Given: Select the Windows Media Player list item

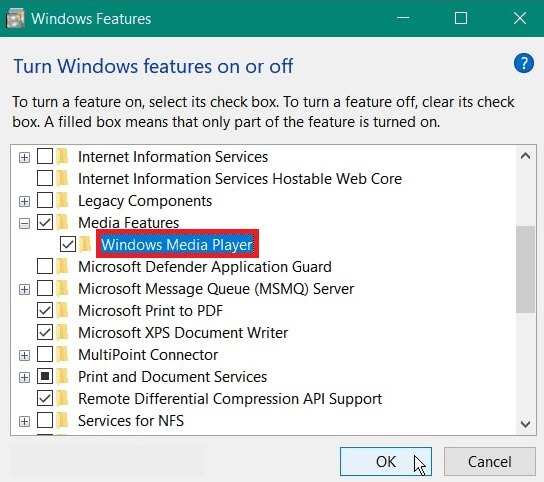Looking at the screenshot, I should pyautogui.click(x=177, y=245).
